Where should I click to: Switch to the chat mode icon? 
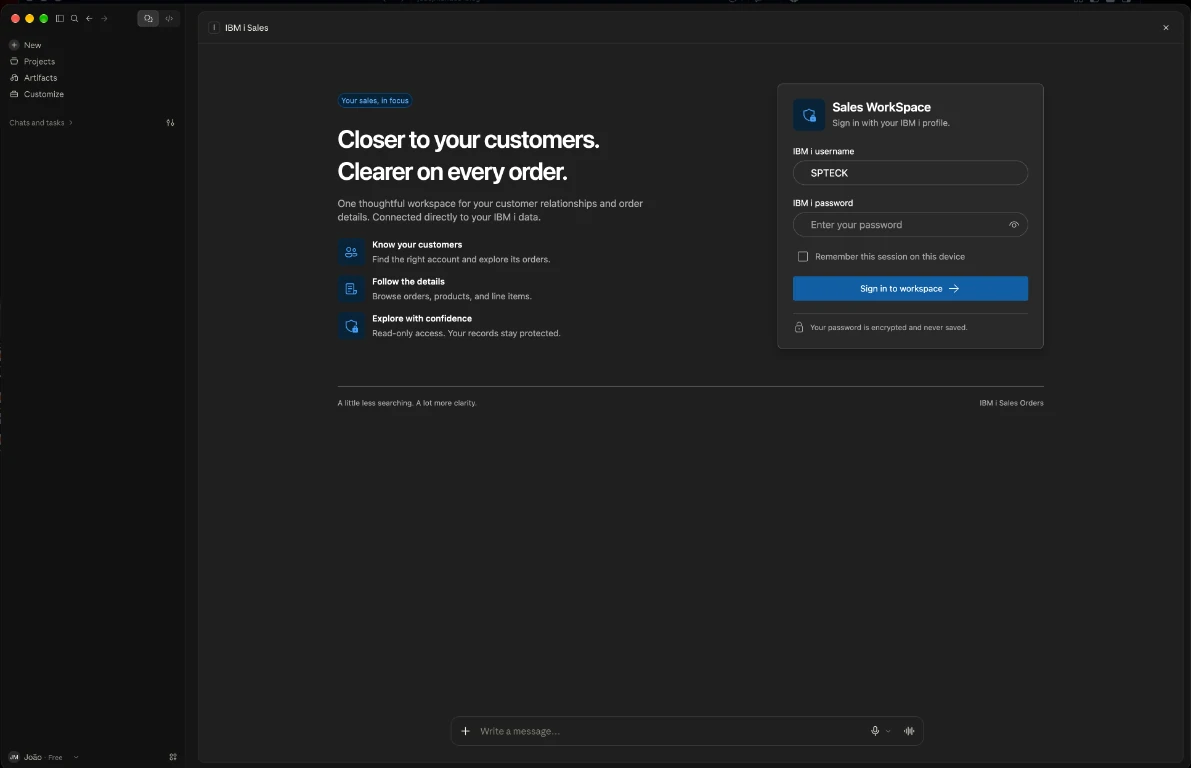(x=148, y=18)
